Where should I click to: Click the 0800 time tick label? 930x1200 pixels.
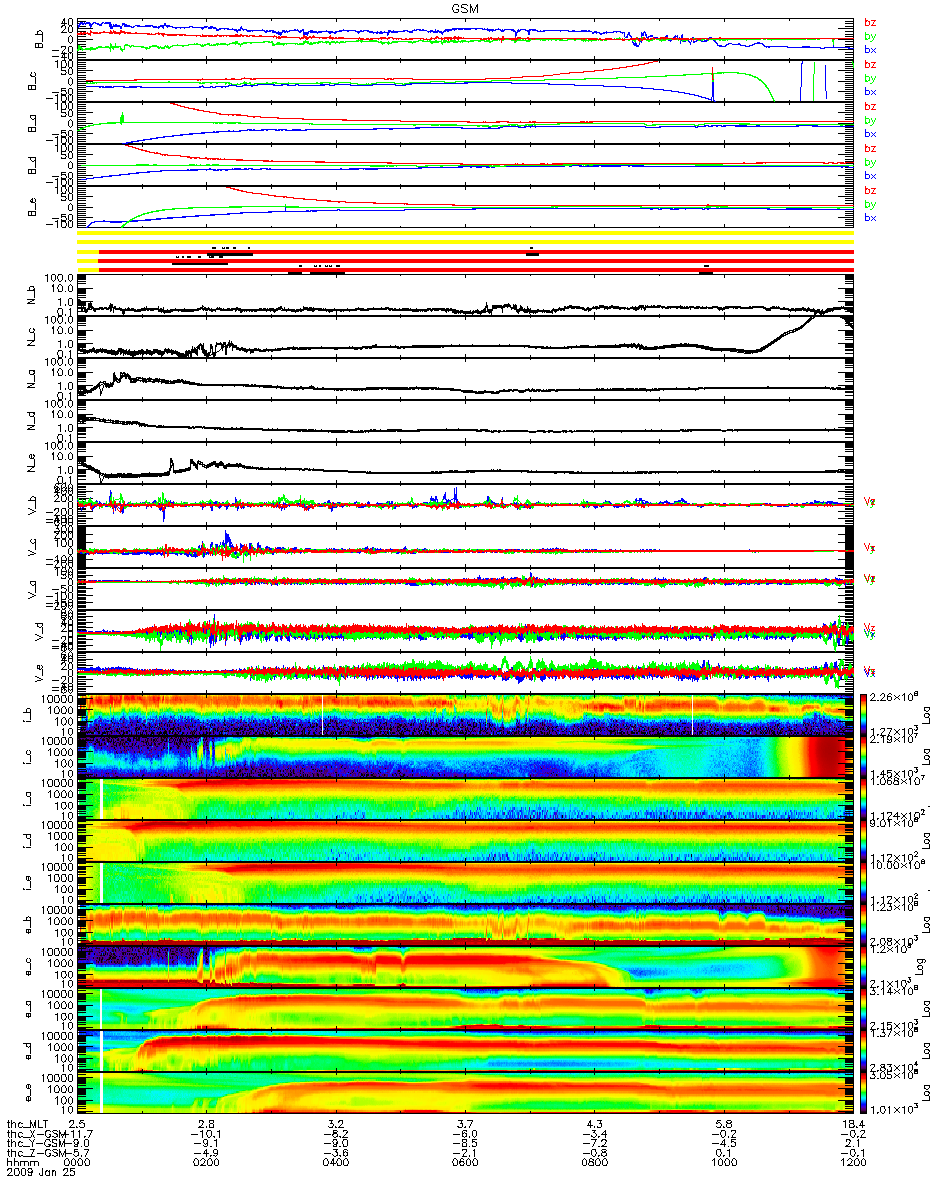tap(593, 1163)
